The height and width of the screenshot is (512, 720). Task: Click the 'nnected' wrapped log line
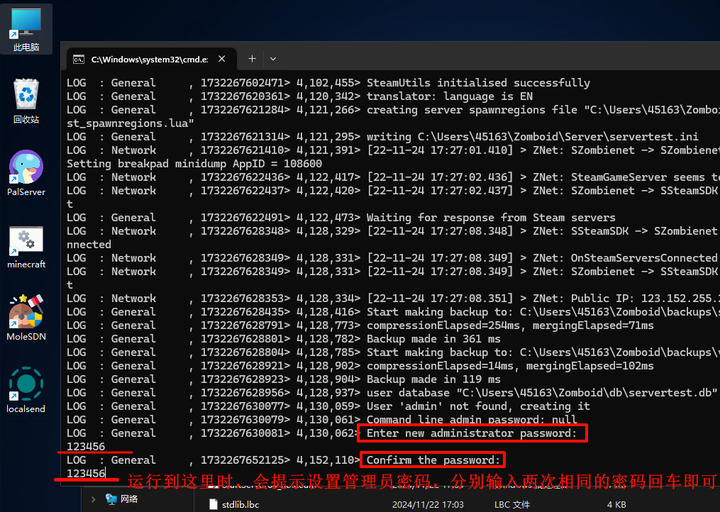(x=89, y=244)
